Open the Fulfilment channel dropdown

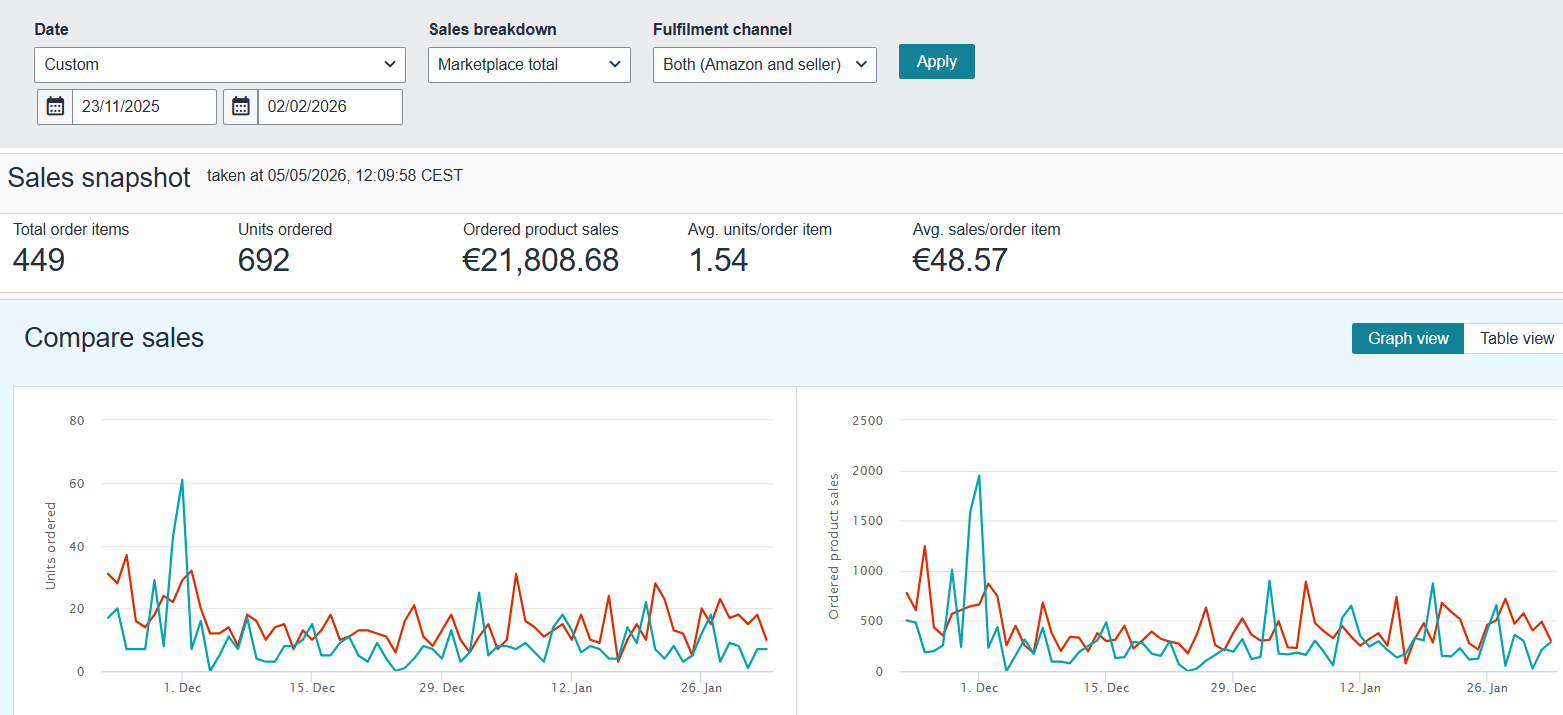point(765,65)
